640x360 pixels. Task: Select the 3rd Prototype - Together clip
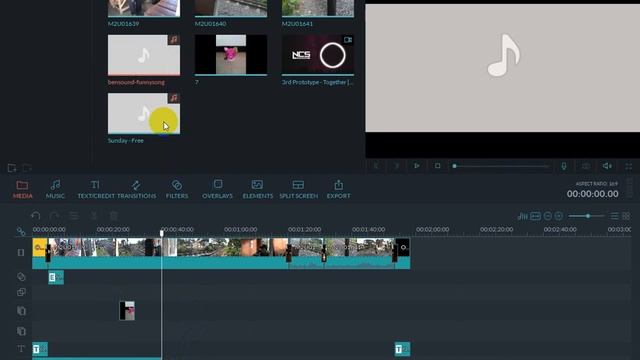318,55
